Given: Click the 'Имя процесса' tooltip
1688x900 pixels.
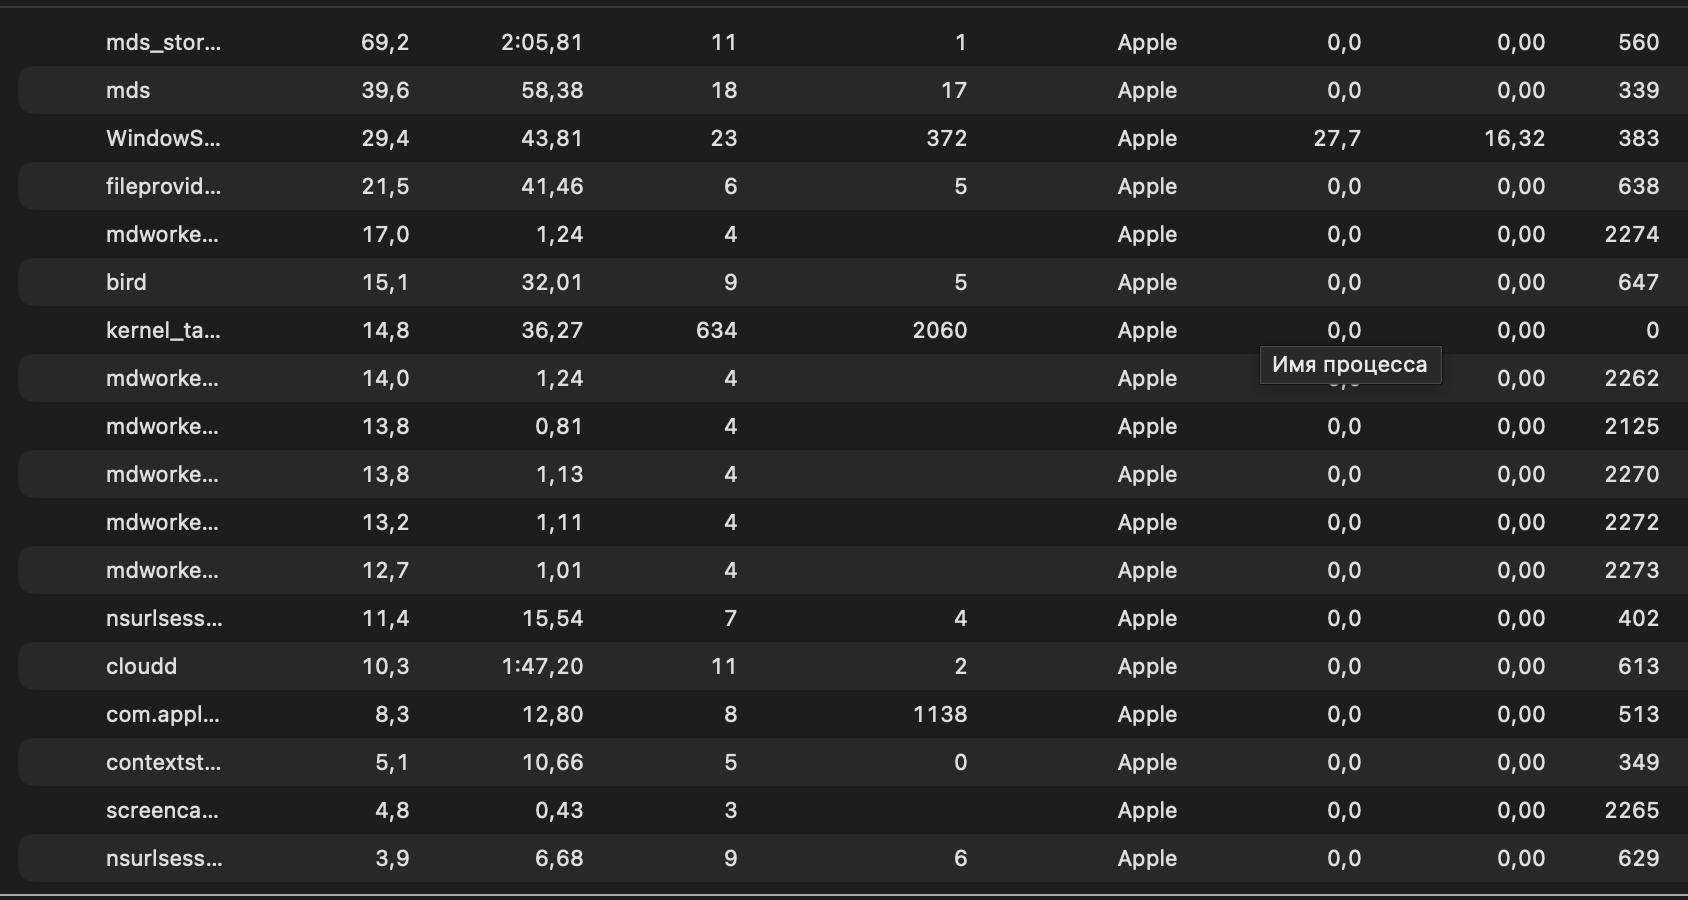Looking at the screenshot, I should point(1350,365).
